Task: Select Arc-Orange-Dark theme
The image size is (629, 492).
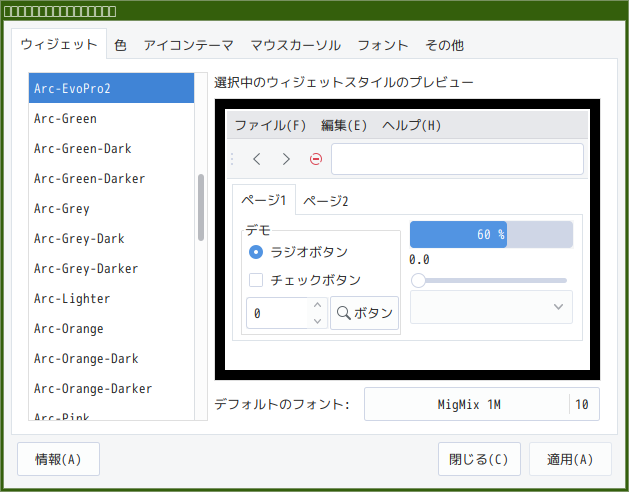Action: point(112,358)
